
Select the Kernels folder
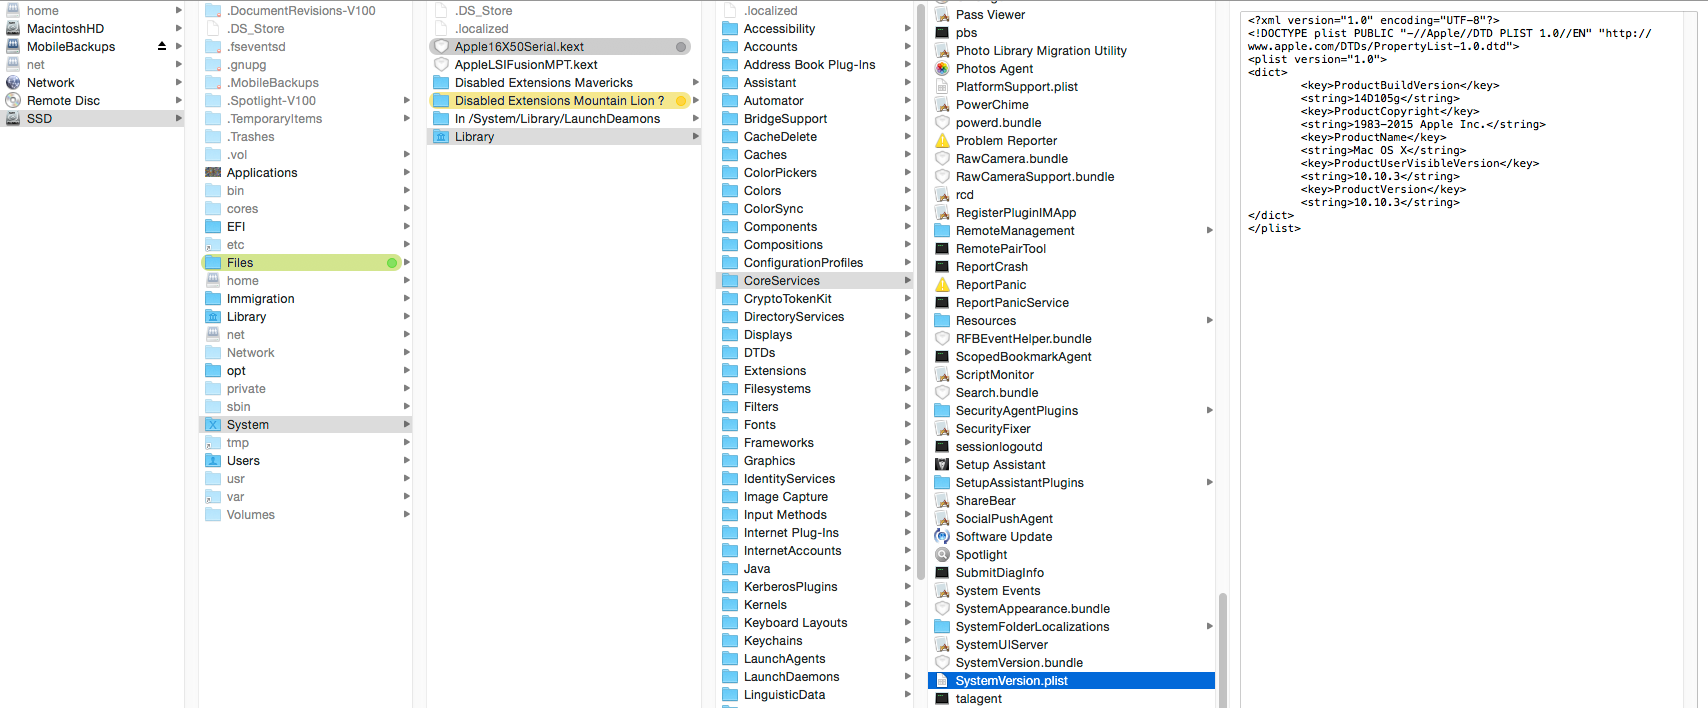click(x=815, y=605)
